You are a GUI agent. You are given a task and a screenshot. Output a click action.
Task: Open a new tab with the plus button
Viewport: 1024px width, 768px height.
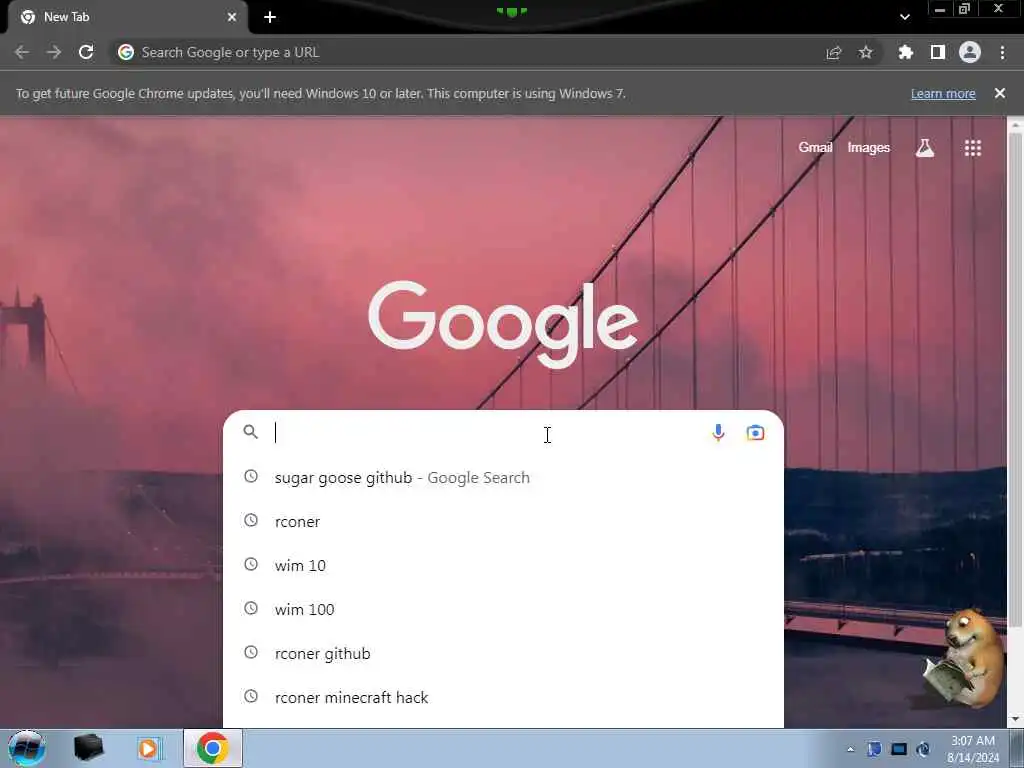[x=270, y=17]
